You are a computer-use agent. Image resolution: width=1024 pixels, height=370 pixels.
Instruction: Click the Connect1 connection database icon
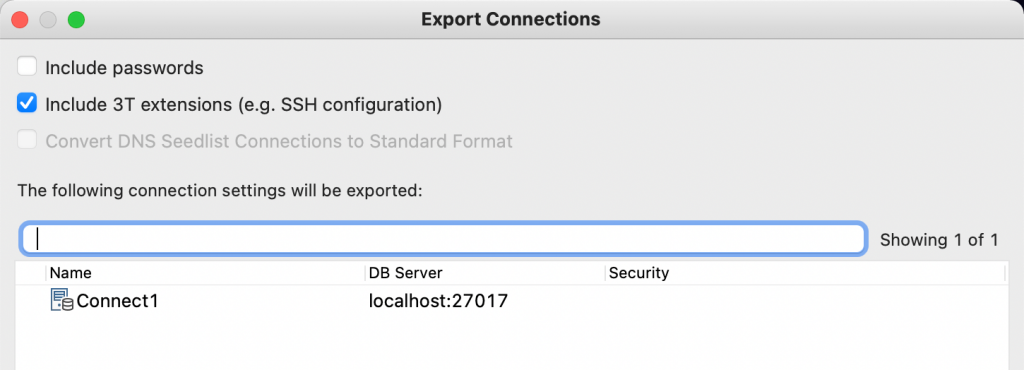(x=62, y=300)
